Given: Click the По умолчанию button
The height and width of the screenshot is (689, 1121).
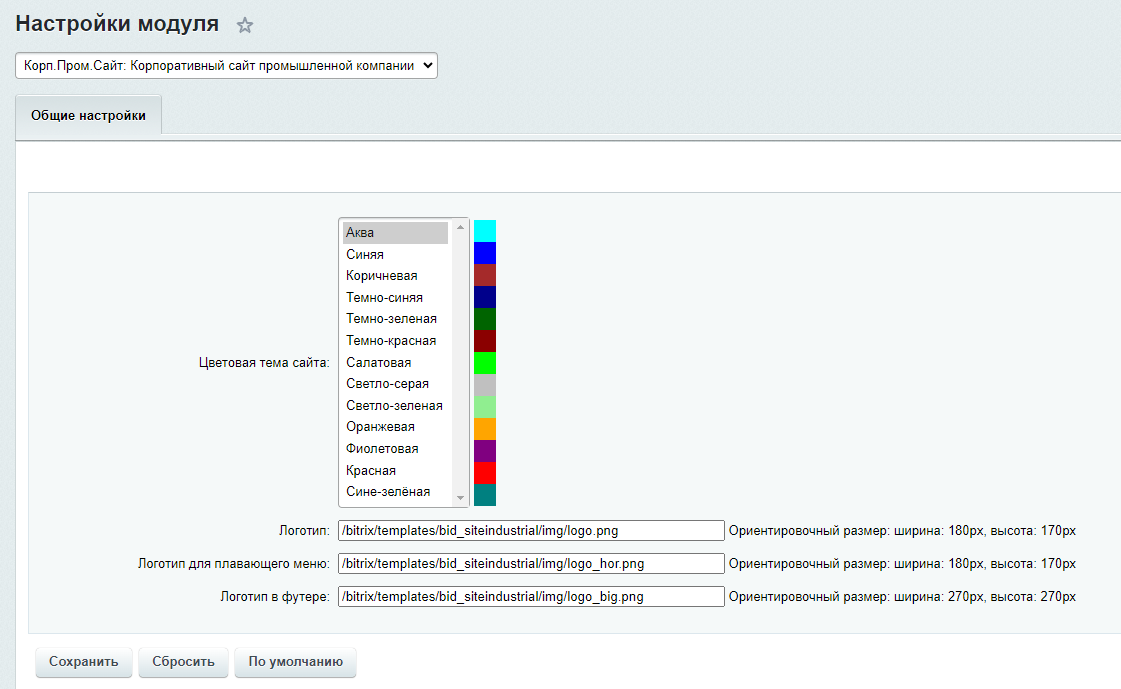Looking at the screenshot, I should pos(295,662).
